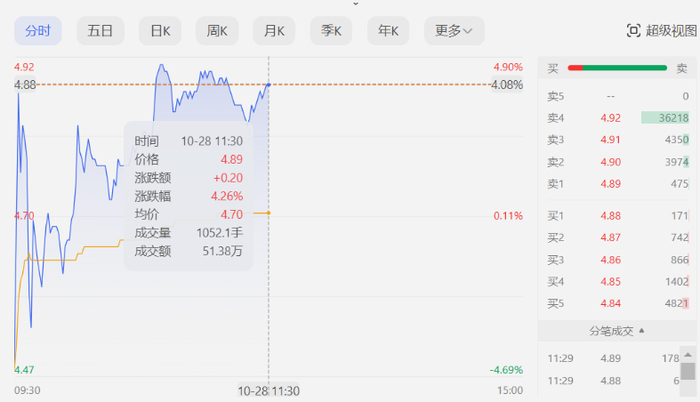Click the 卖1 ask price 4.89
This screenshot has width=700, height=402.
610,184
